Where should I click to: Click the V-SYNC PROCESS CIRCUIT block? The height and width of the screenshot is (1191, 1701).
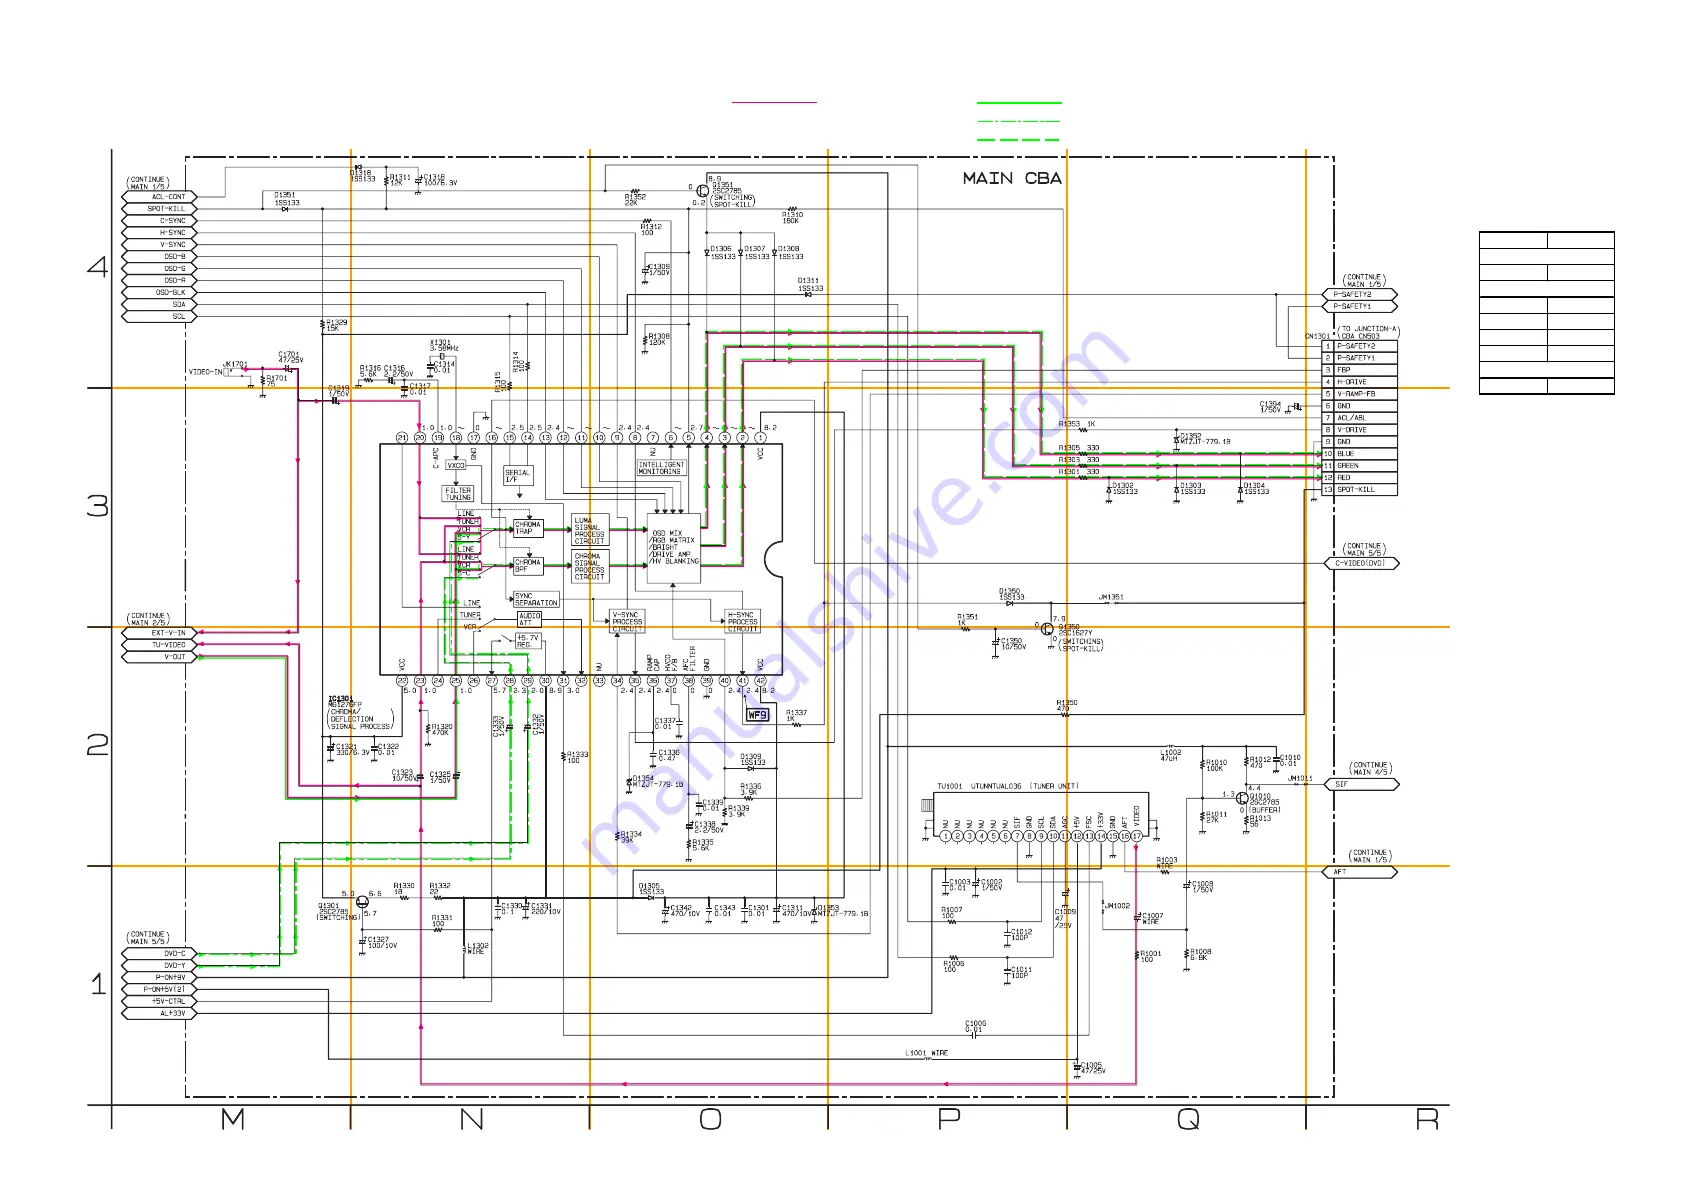pyautogui.click(x=627, y=622)
